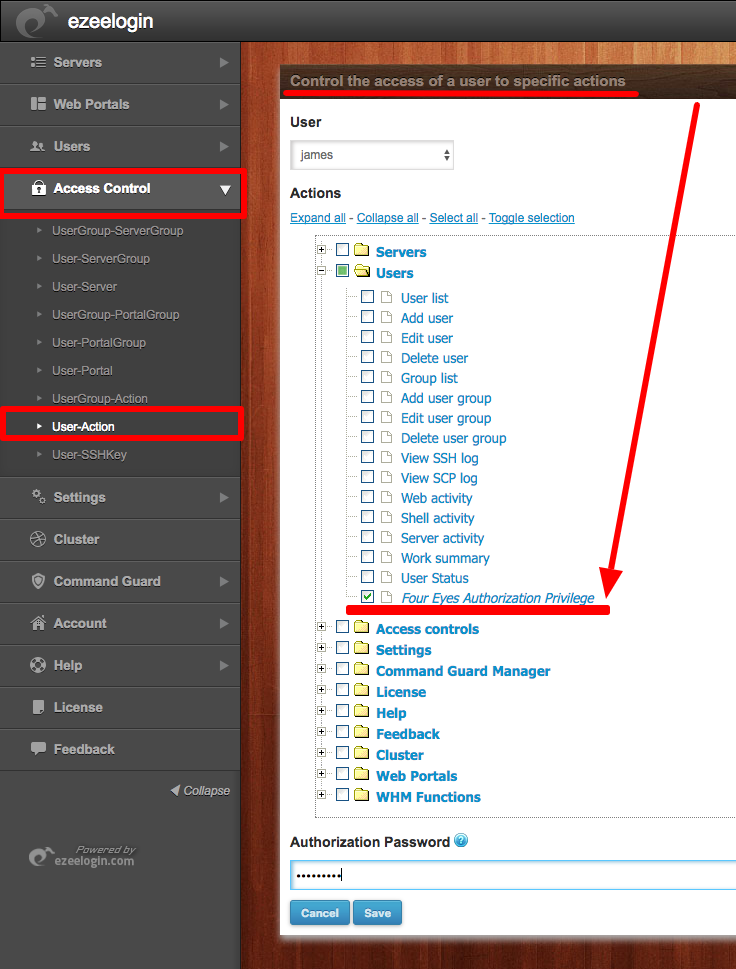
Task: Click the Feedback speech bubble icon
Action: click(38, 748)
